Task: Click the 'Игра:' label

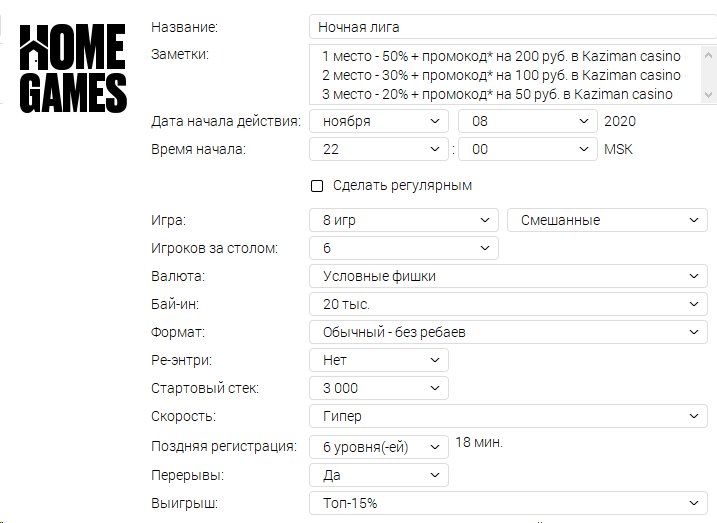Action: [168, 220]
